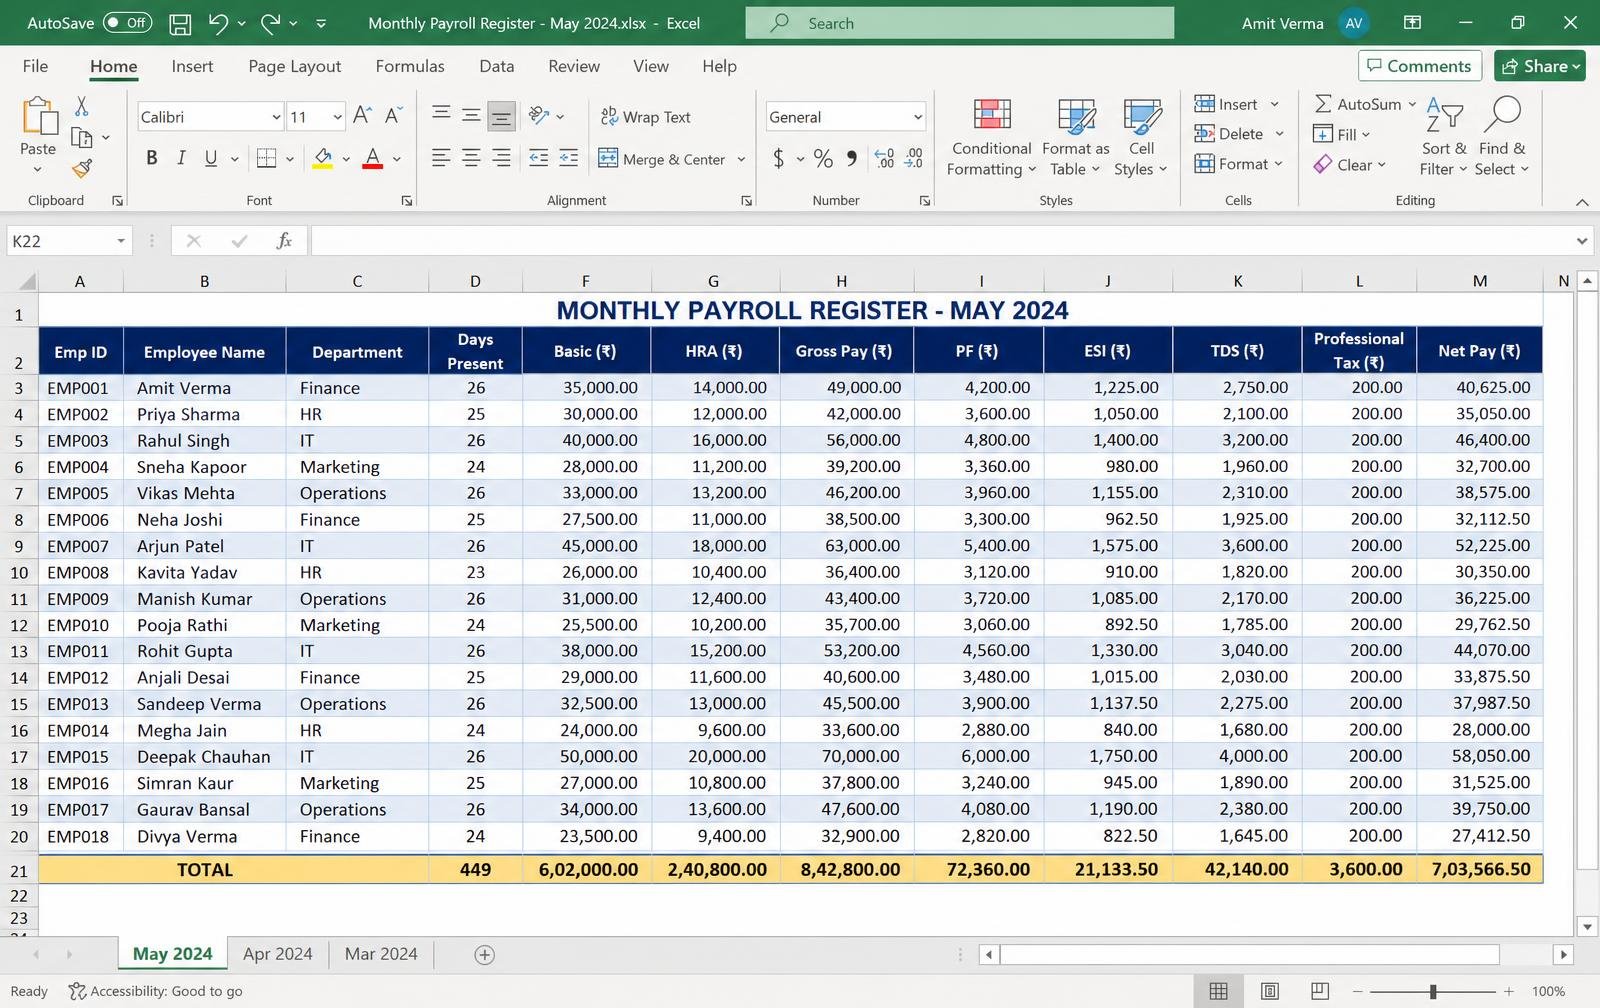Increase decimal places

884,158
